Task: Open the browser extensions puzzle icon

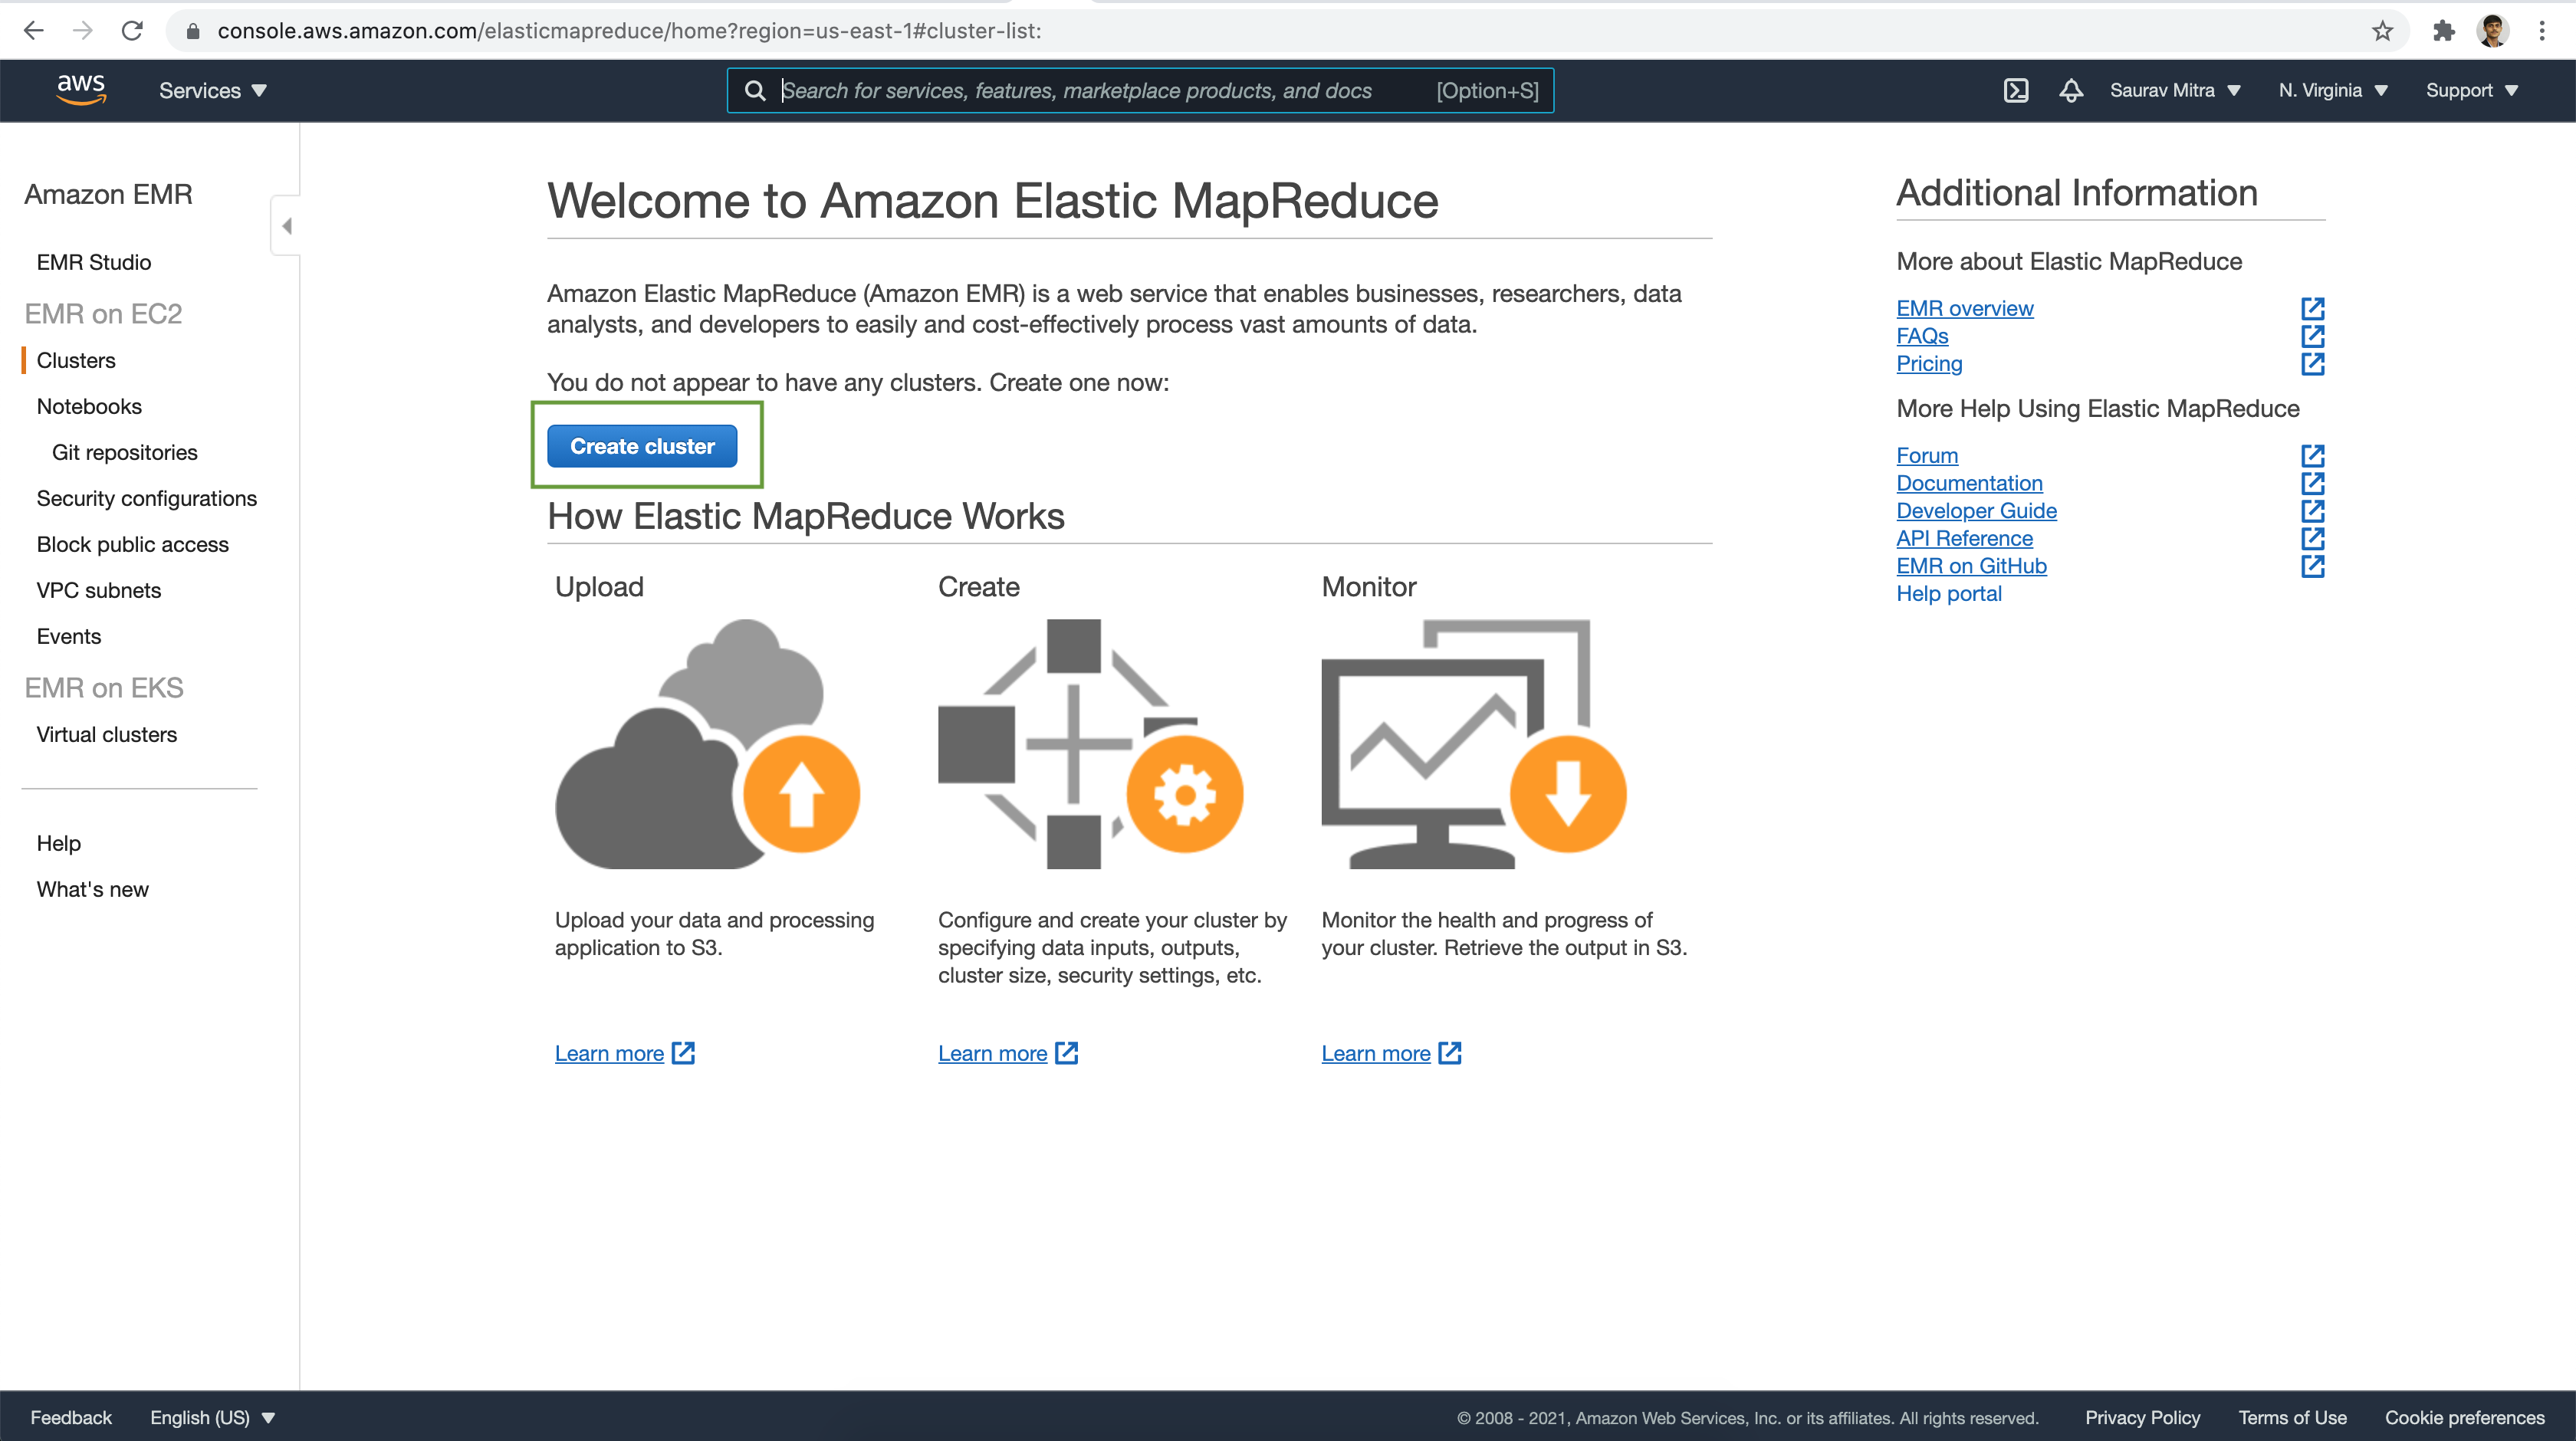Action: (x=2444, y=31)
